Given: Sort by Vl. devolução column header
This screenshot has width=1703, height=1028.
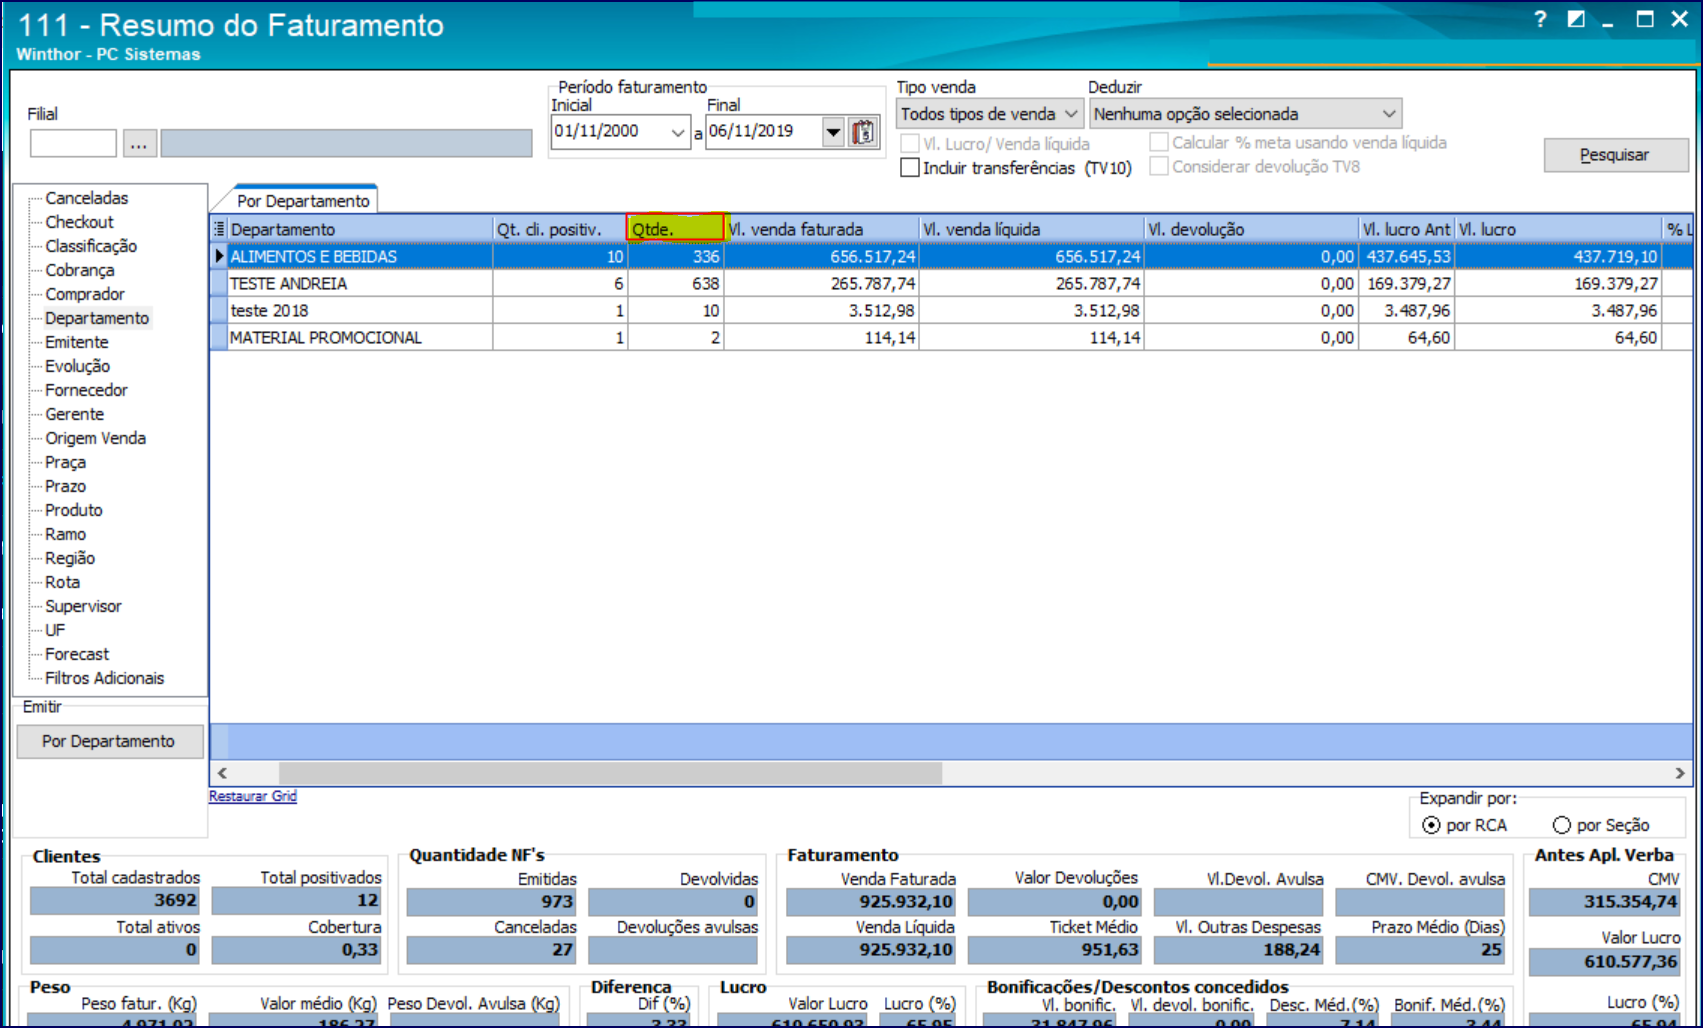Looking at the screenshot, I should click(1251, 229).
